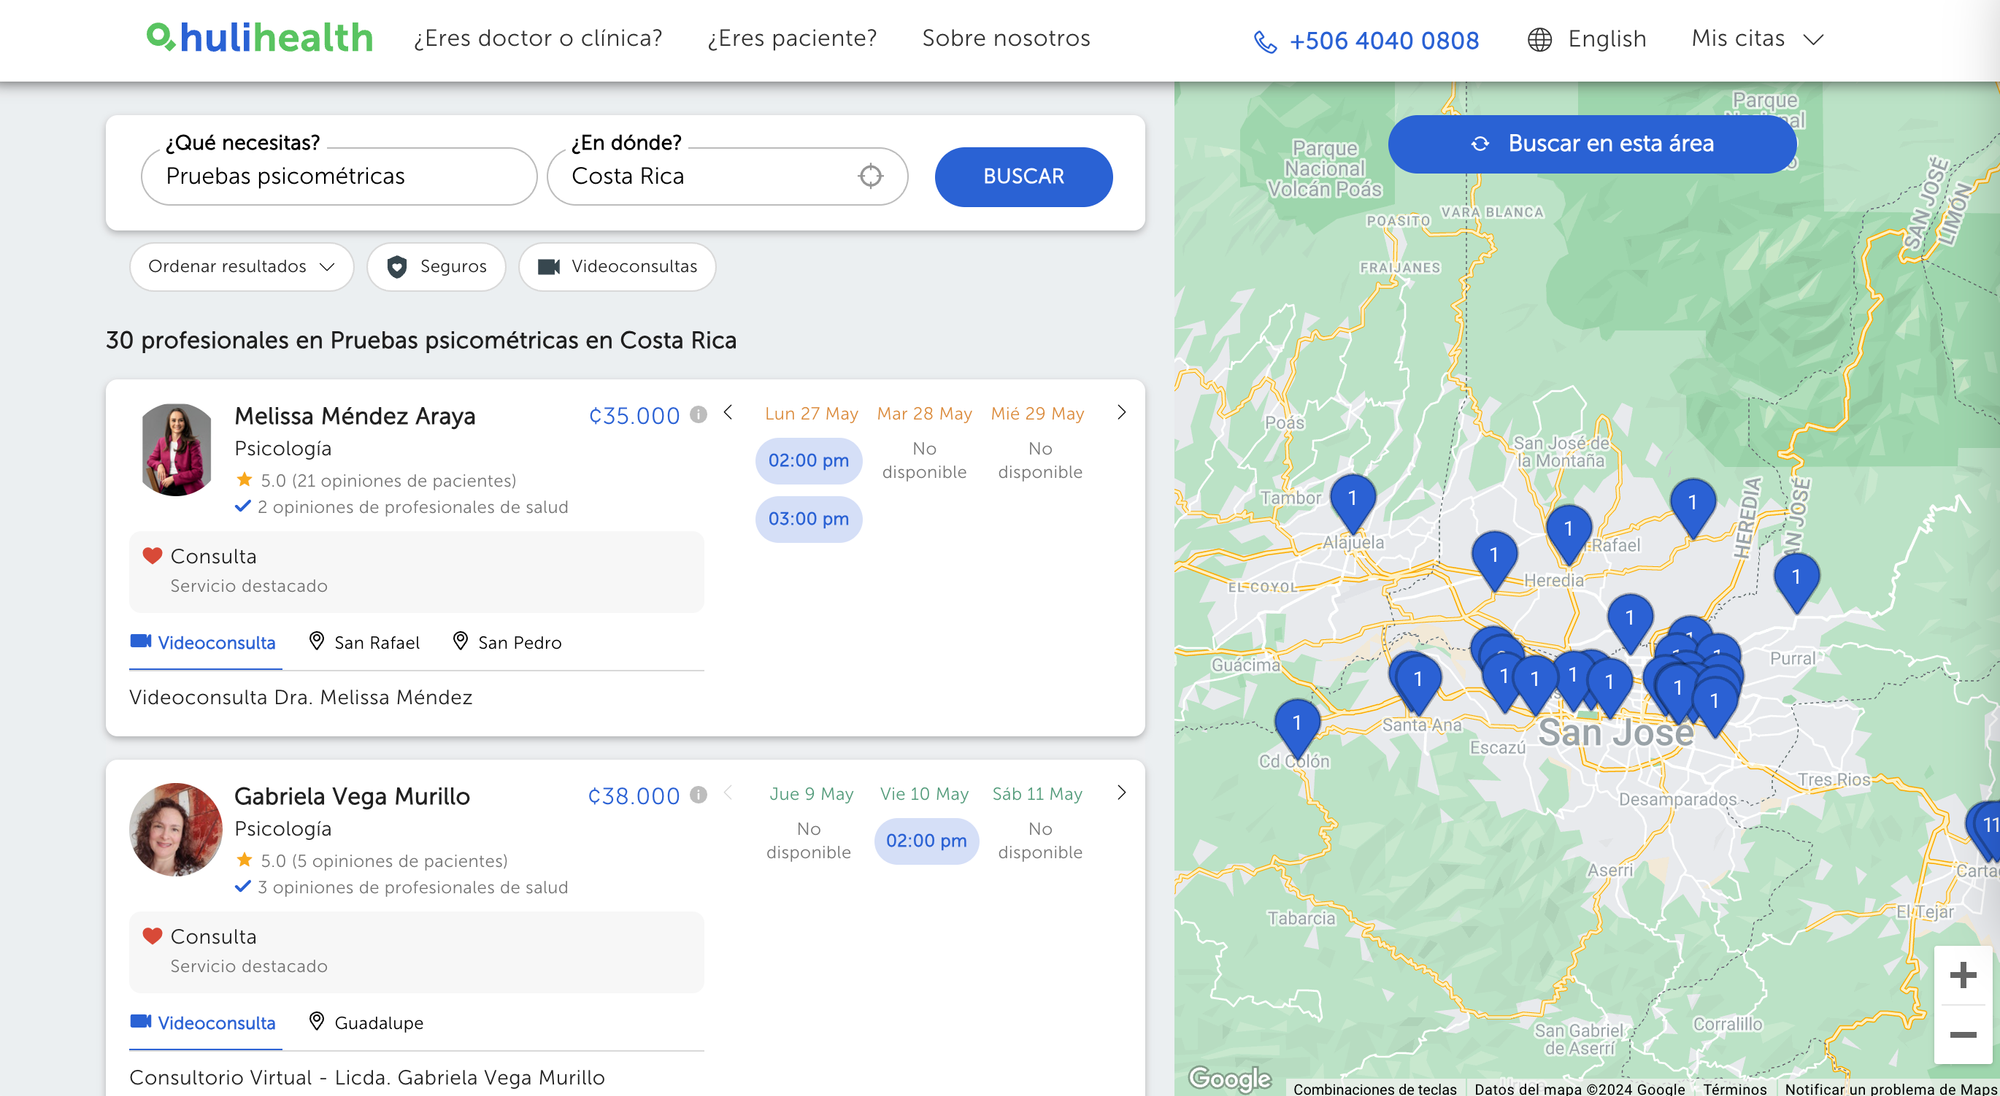The width and height of the screenshot is (2000, 1096).
Task: Click the crosshair locate-me icon in location field
Action: [870, 176]
